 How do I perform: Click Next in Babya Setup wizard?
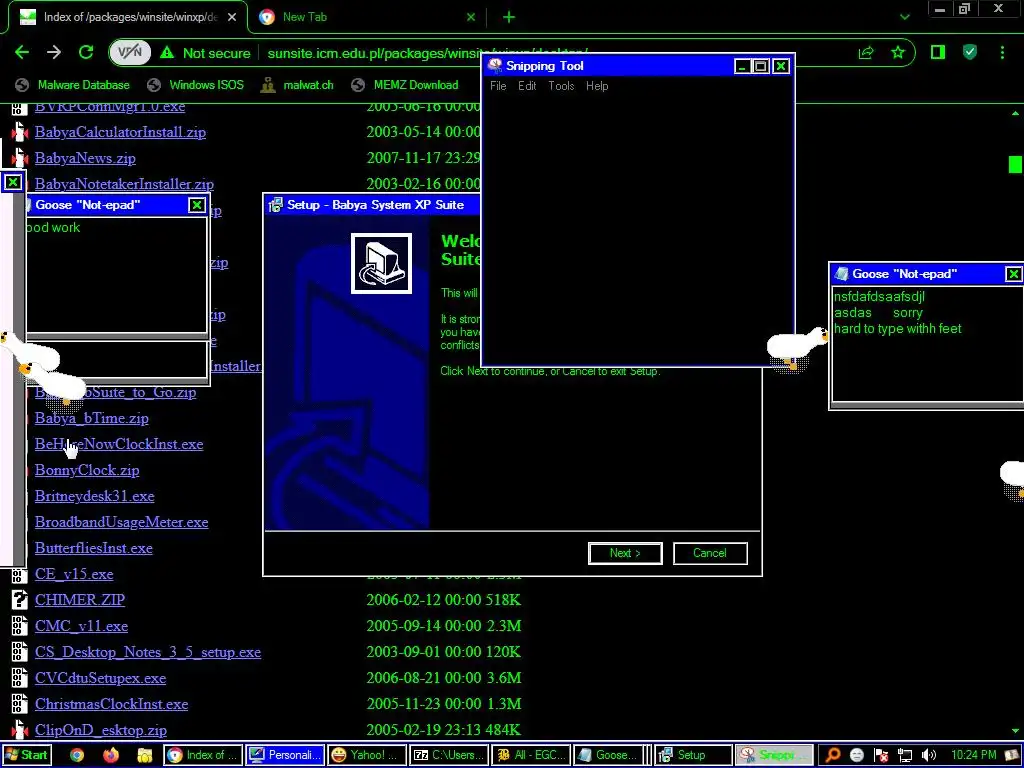click(625, 553)
